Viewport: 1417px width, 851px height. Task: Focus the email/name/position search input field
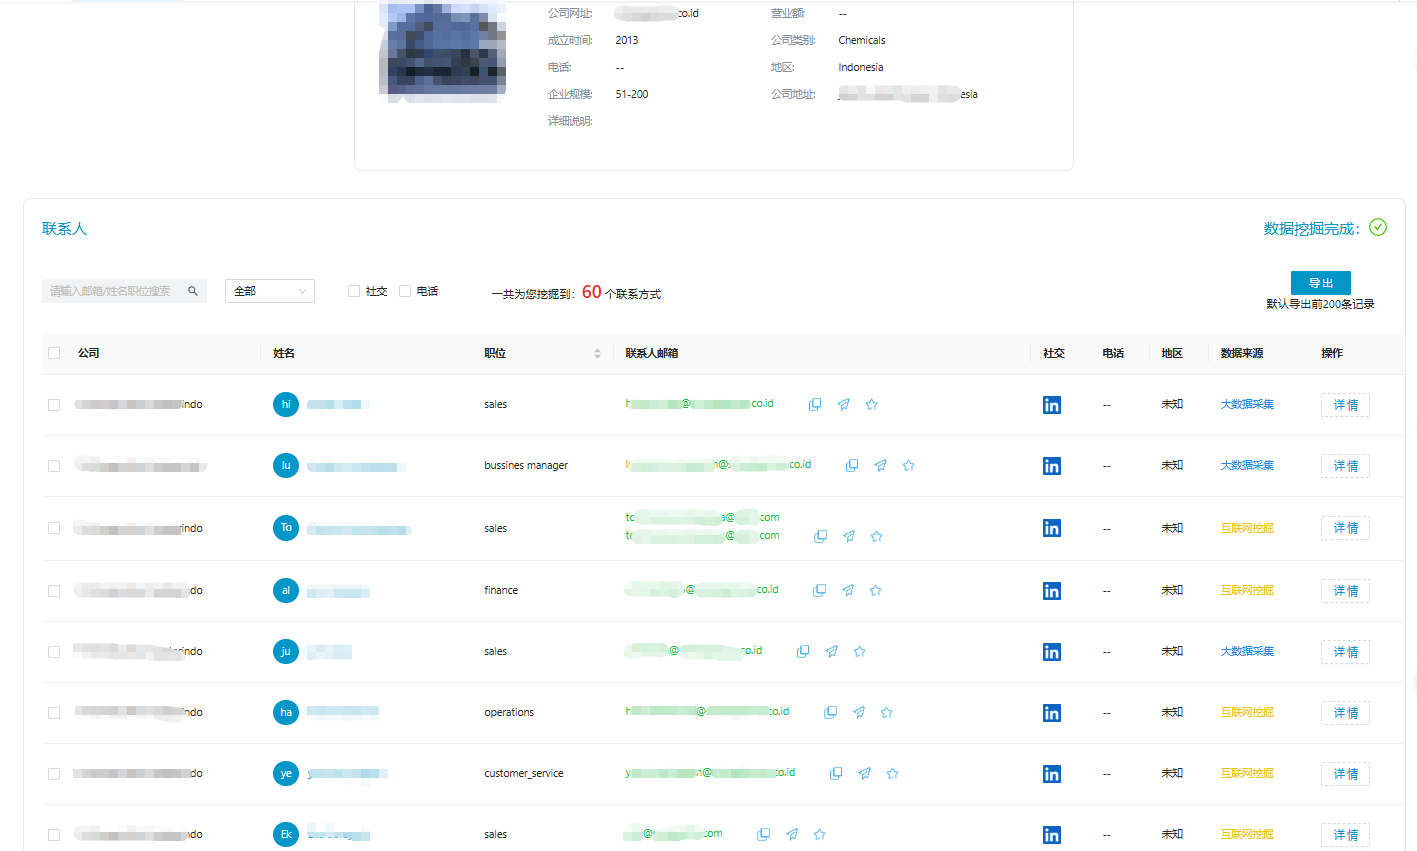(112, 291)
